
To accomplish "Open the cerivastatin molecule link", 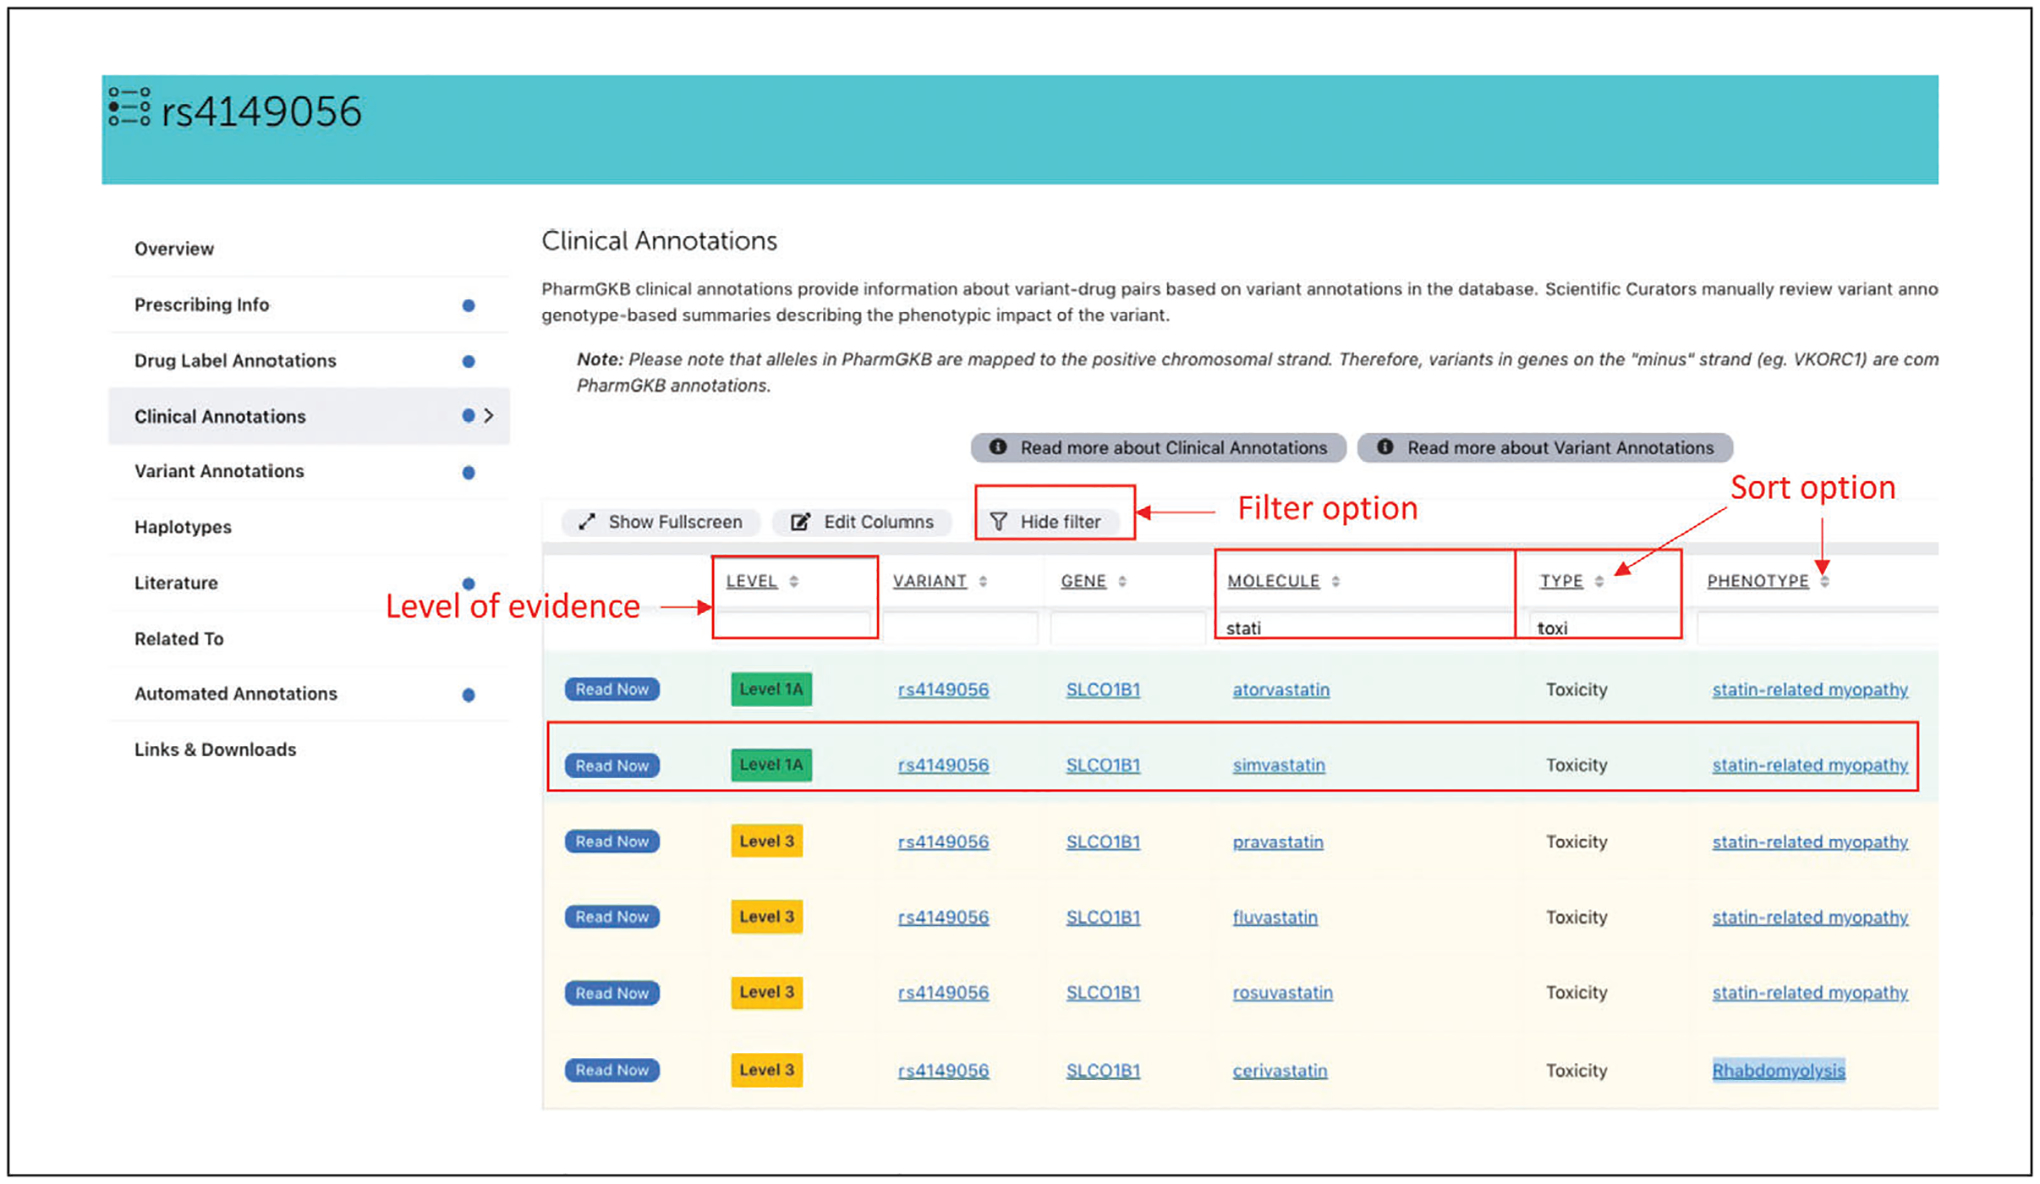I will coord(1280,1071).
